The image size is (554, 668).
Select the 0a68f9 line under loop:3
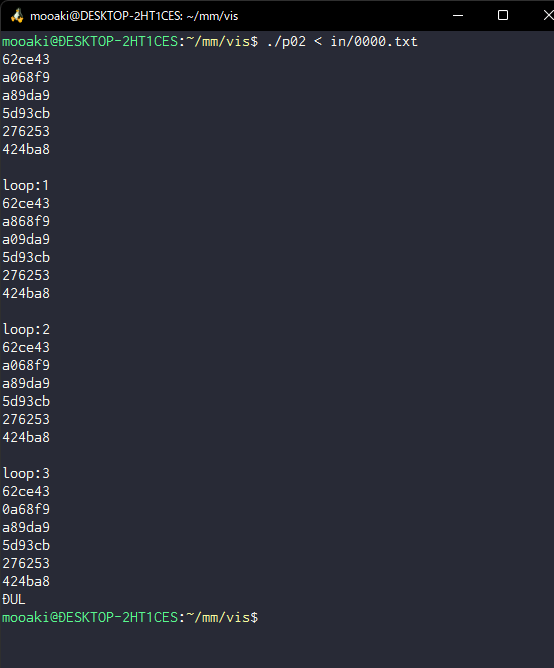pos(26,510)
